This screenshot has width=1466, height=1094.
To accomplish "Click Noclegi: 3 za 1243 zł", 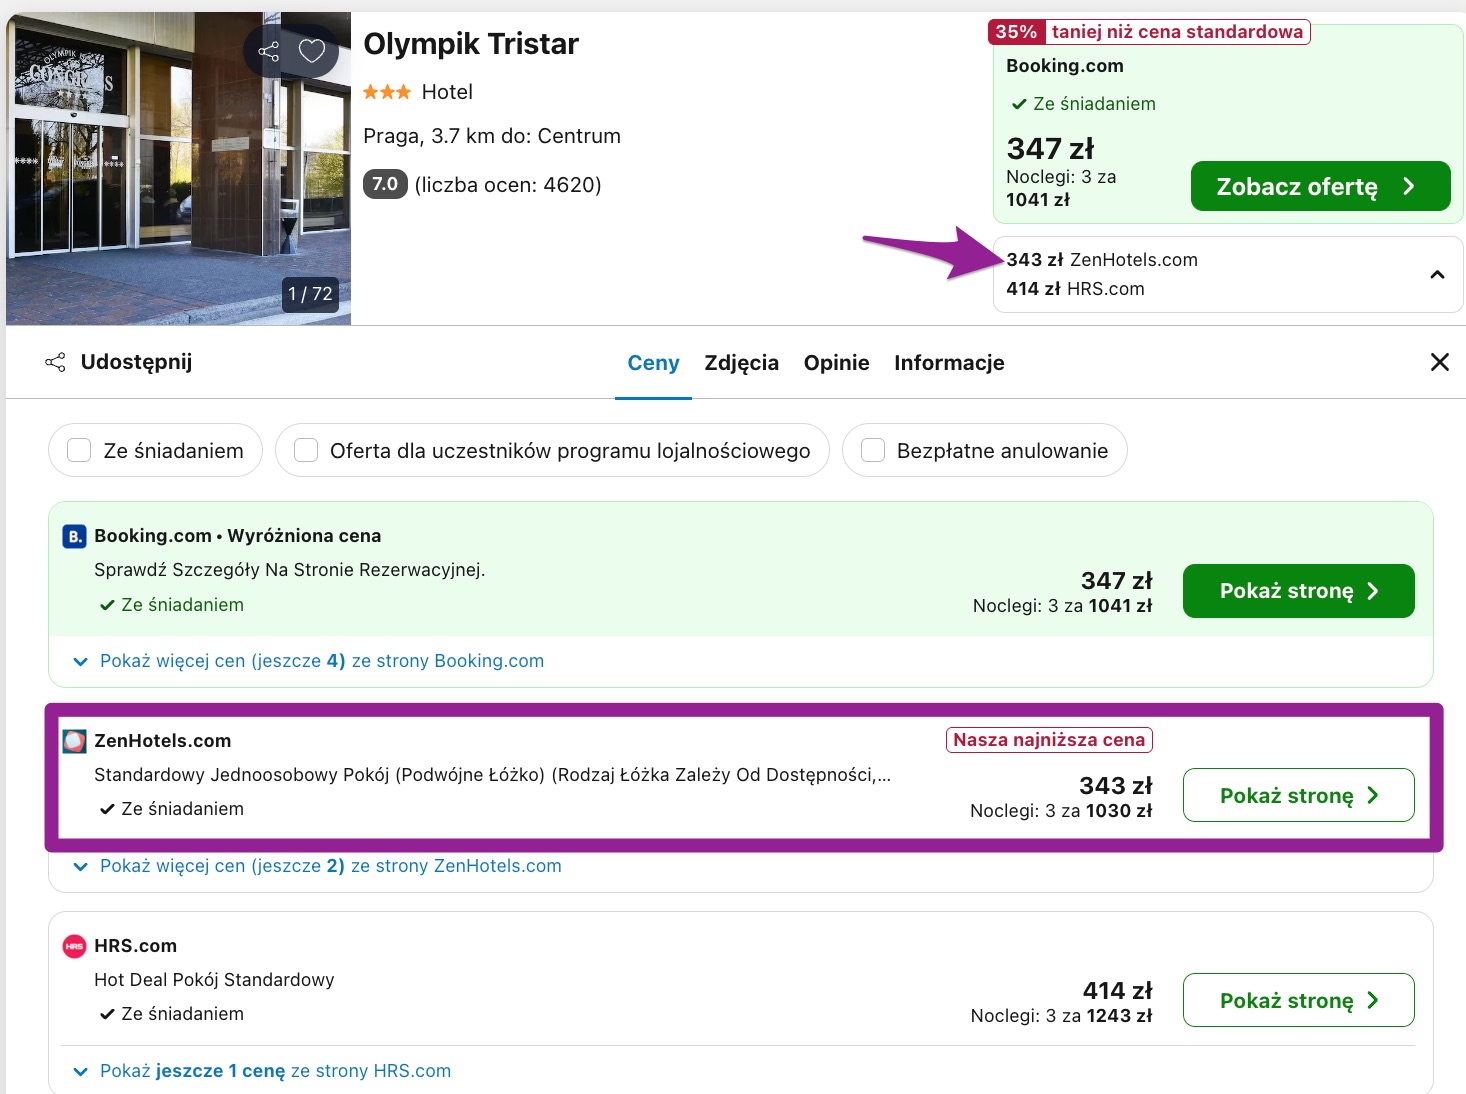I will click(x=1061, y=1016).
